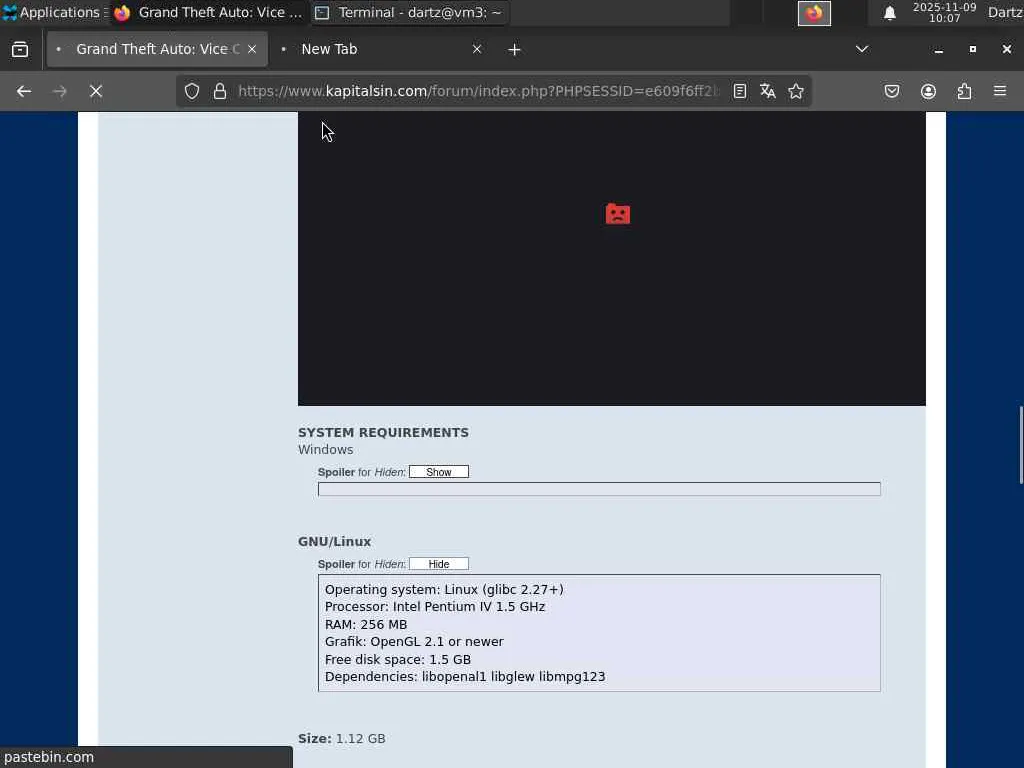Image resolution: width=1024 pixels, height=768 pixels.
Task: Stop page loading with X button
Action: [96, 91]
